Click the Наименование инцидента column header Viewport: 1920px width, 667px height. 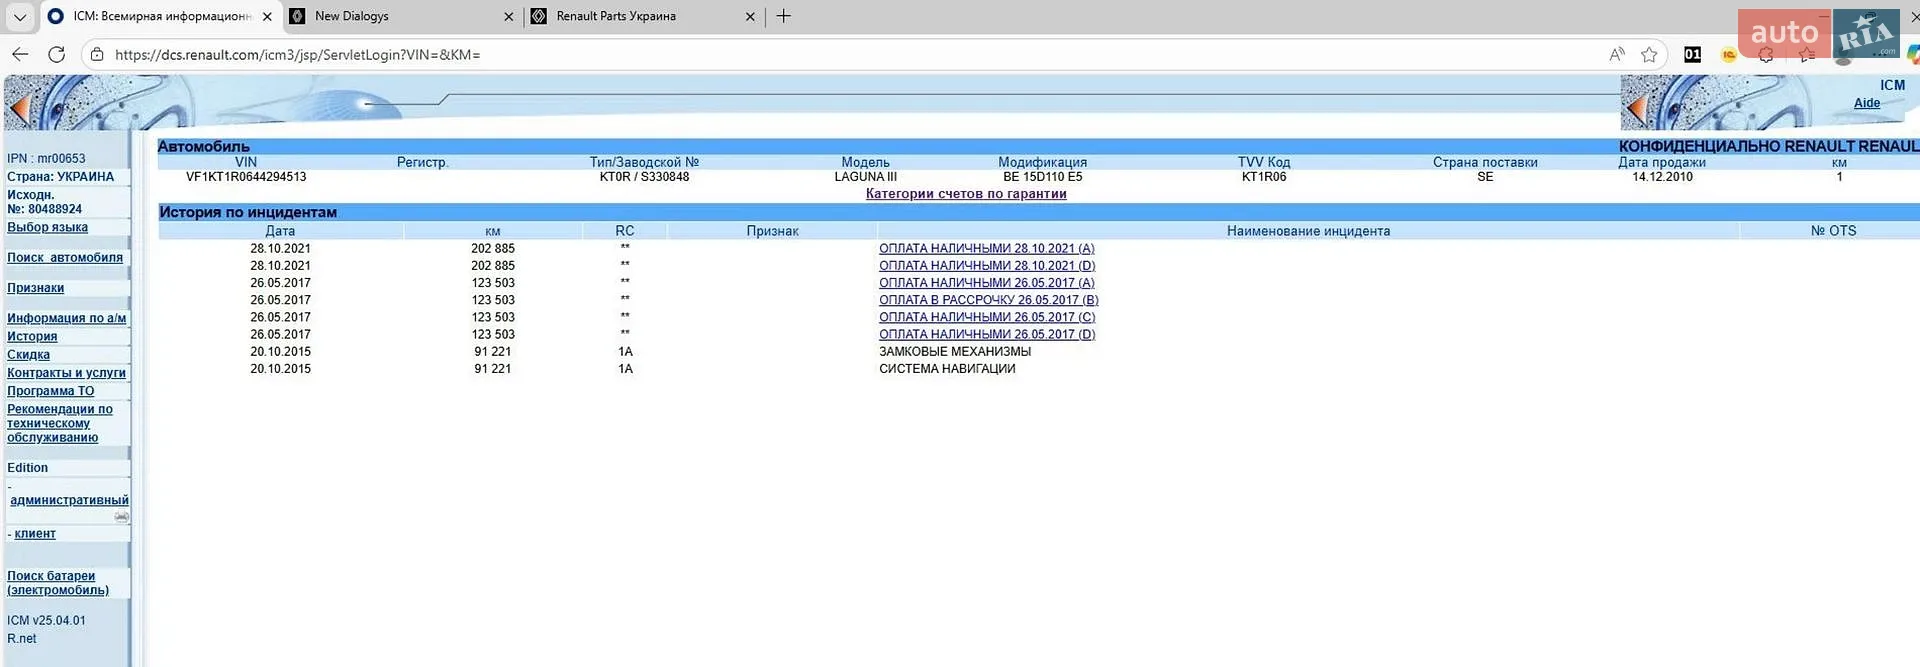(x=1308, y=231)
